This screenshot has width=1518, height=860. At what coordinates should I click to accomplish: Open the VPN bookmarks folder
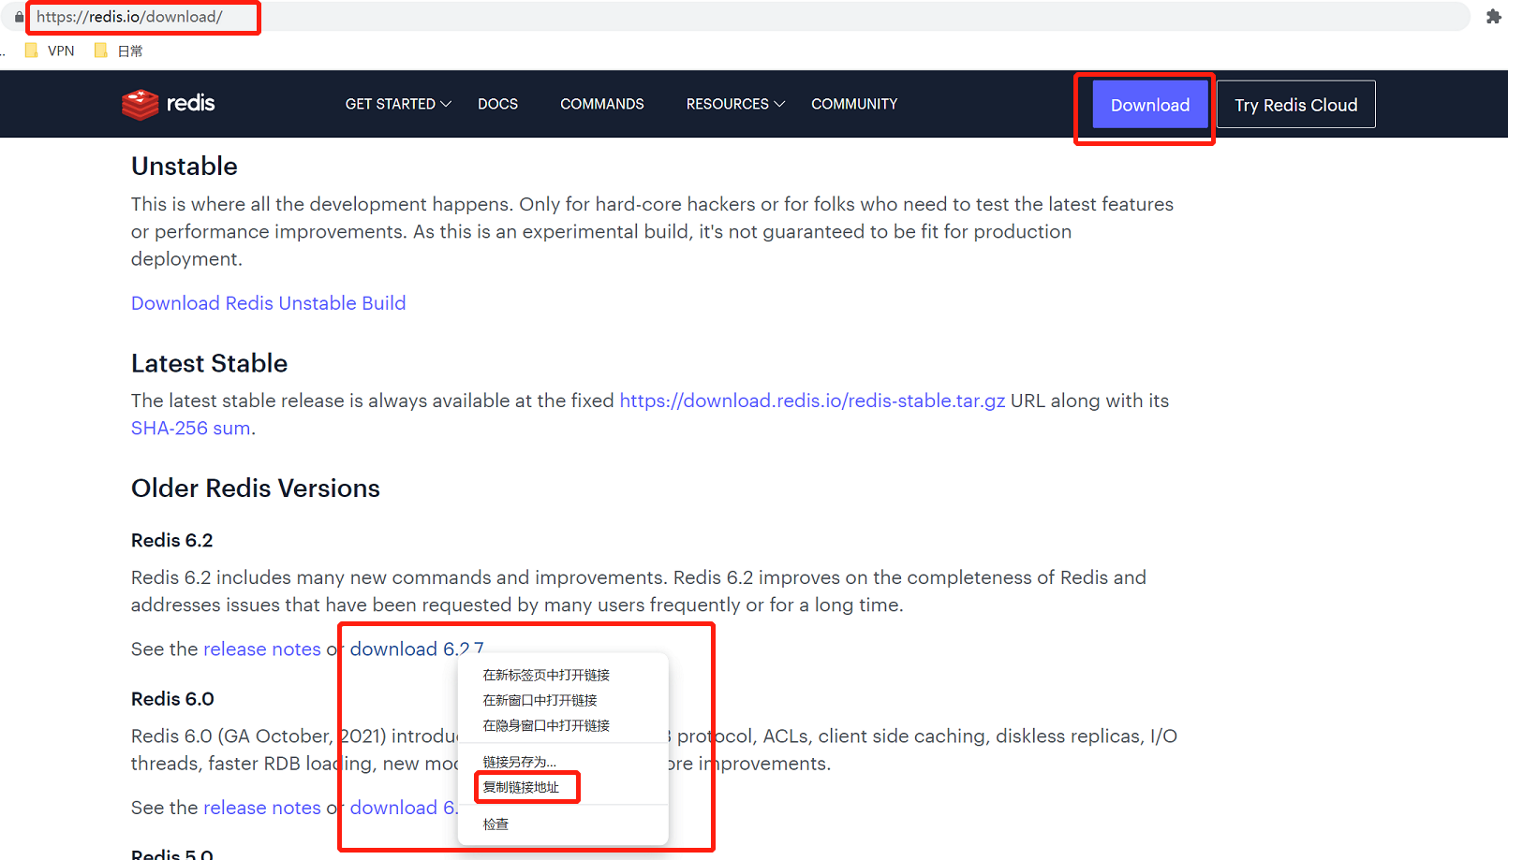pyautogui.click(x=50, y=50)
